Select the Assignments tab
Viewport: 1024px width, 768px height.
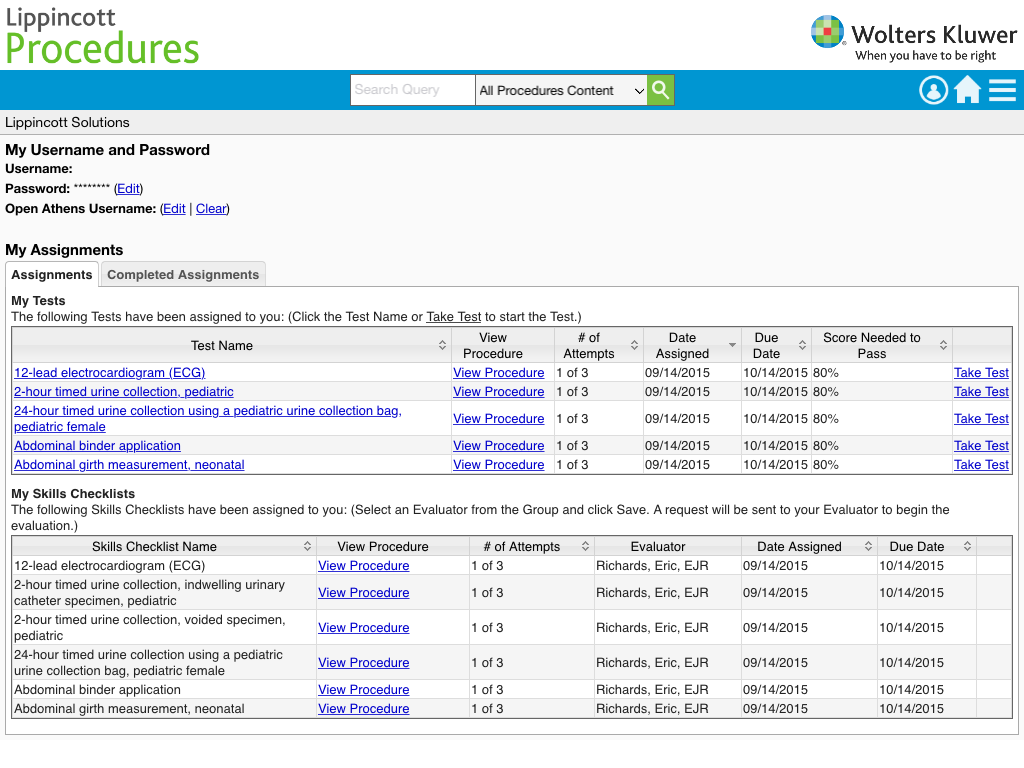coord(52,275)
